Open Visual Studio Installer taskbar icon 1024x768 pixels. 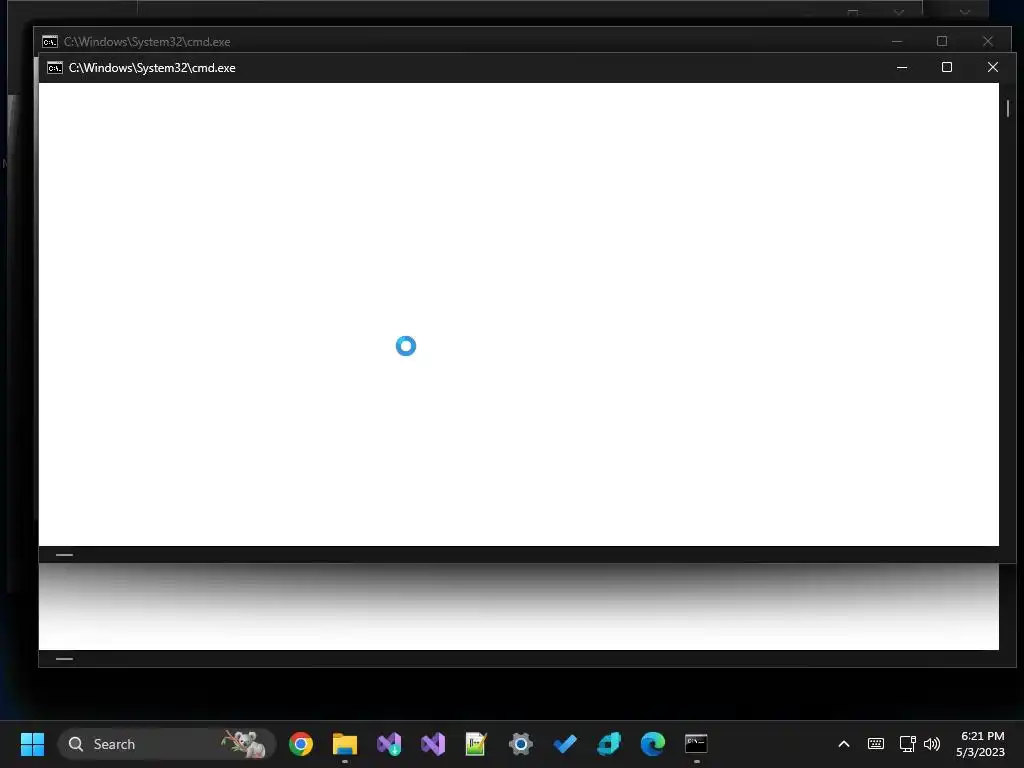pyautogui.click(x=389, y=744)
